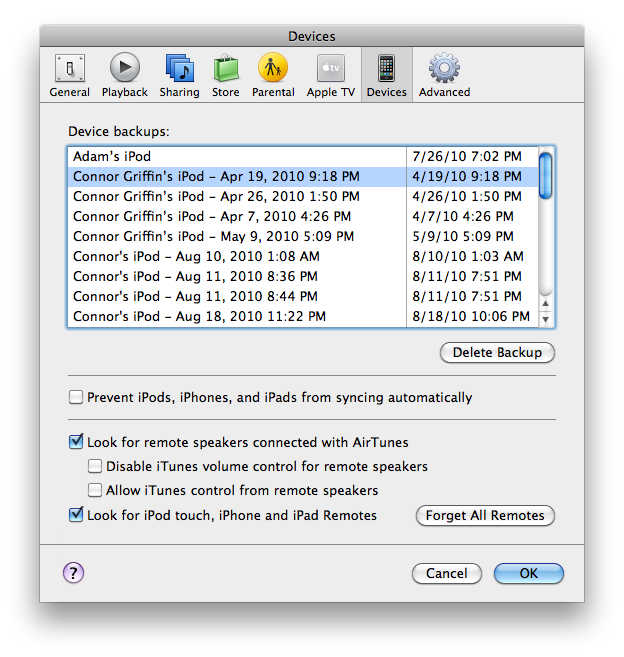
Task: Switch to Sharing preferences
Action: [x=179, y=75]
